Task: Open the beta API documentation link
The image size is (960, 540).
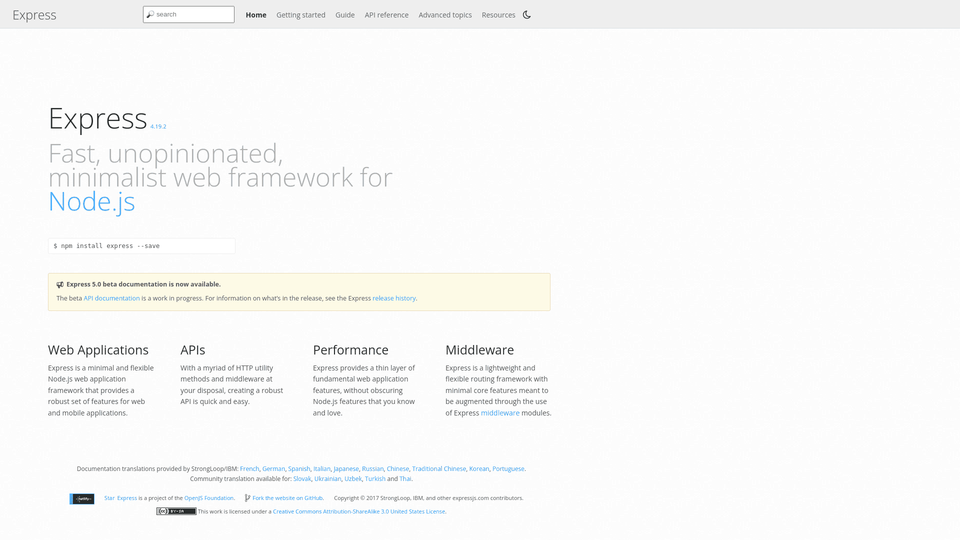Action: (x=111, y=298)
